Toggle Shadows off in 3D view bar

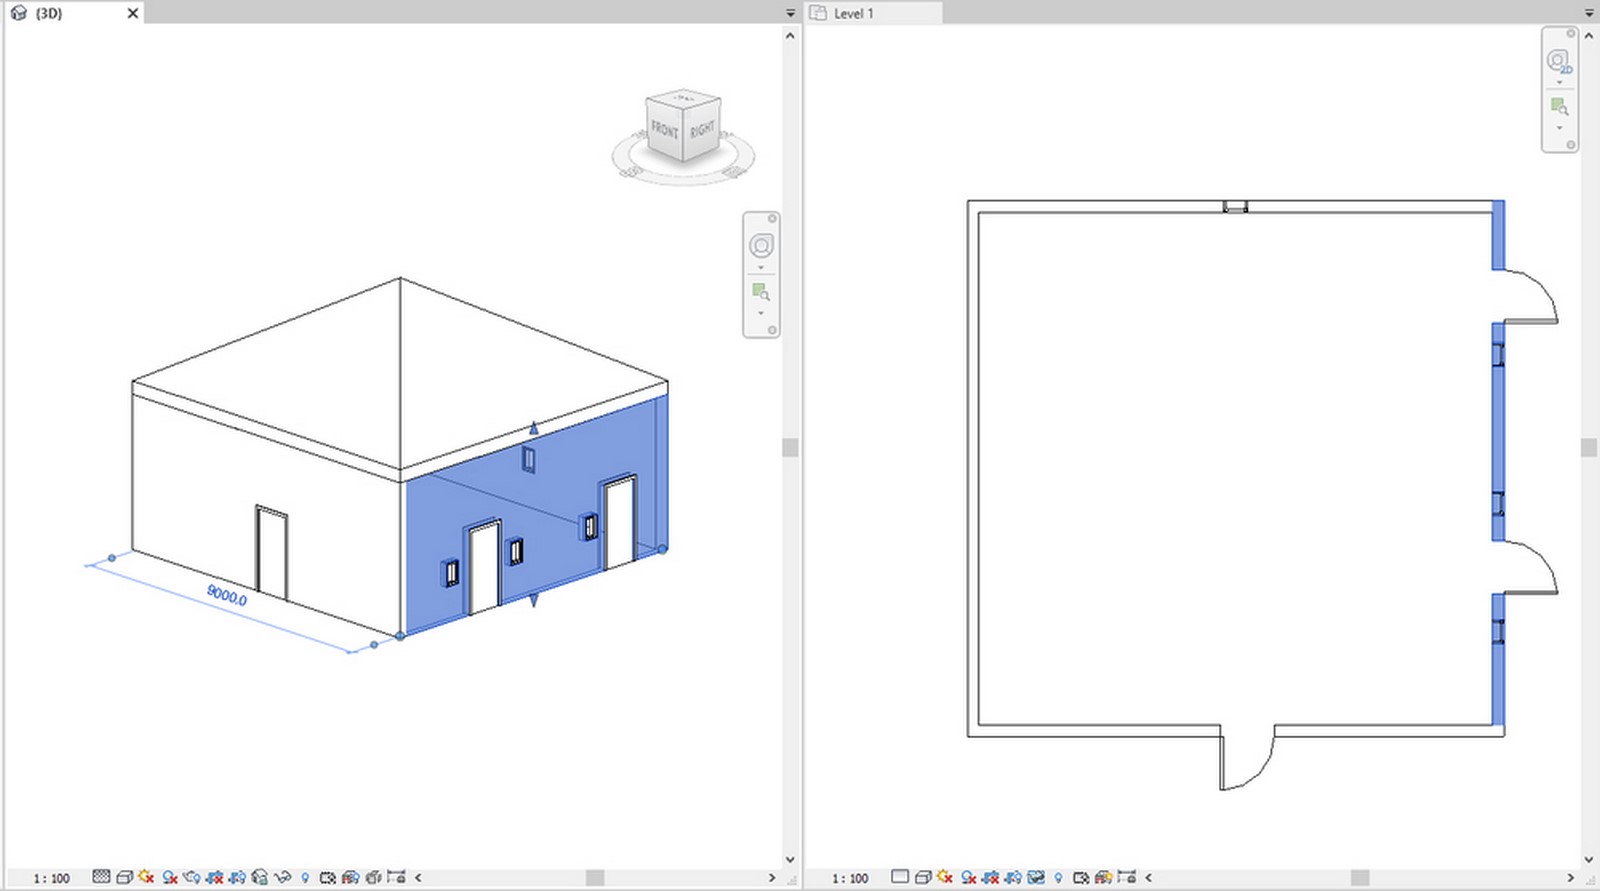pyautogui.click(x=170, y=877)
